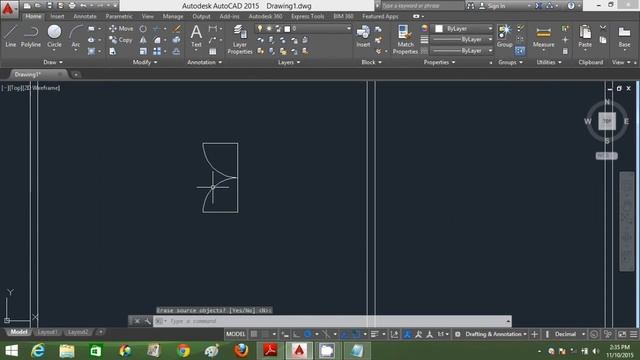Open the Output ribbon tab
Image resolution: width=640 pixels, height=360 pixels.
(x=201, y=17)
